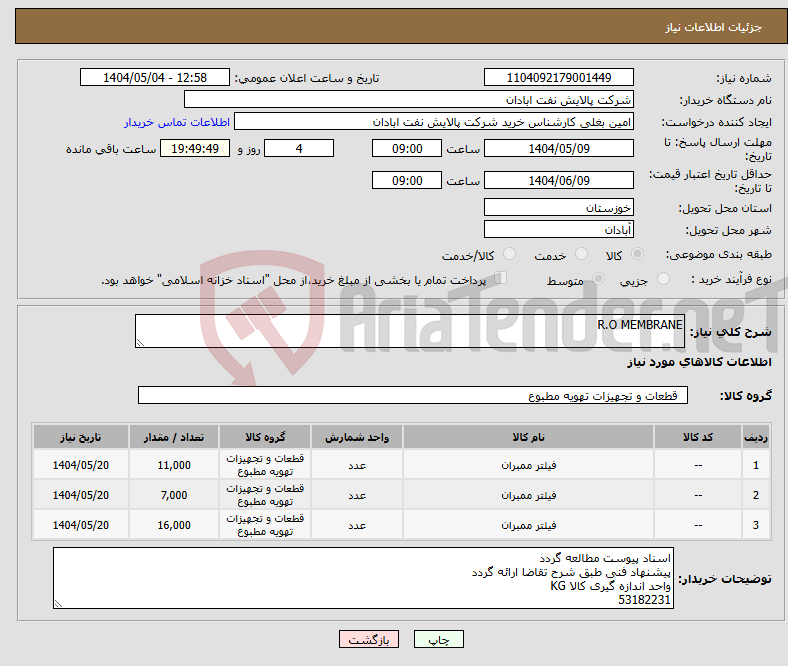The height and width of the screenshot is (666, 788).
Task: Select the خدمت radio button
Action: 581,254
